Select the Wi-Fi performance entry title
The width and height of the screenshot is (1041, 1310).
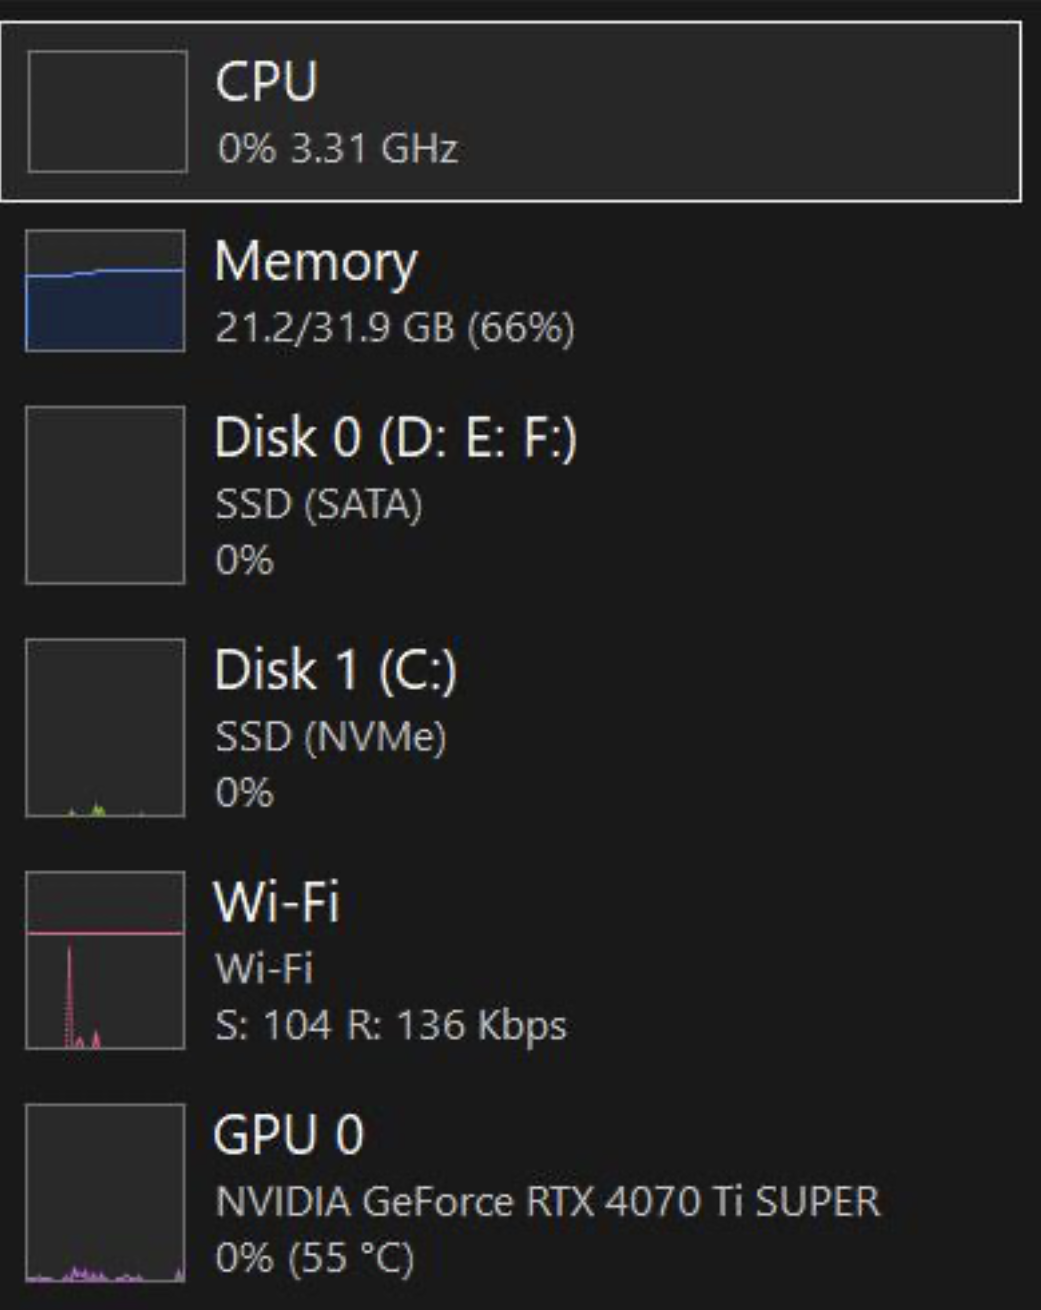pos(277,901)
